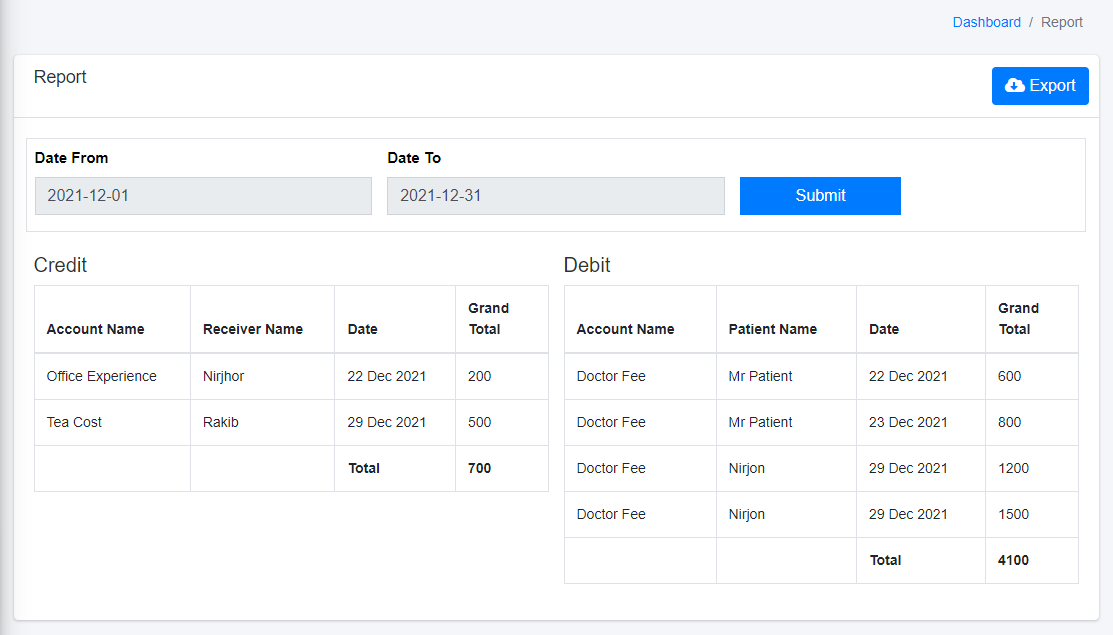1113x635 pixels.
Task: Click the Debit table Grand Total header
Action: [1018, 319]
